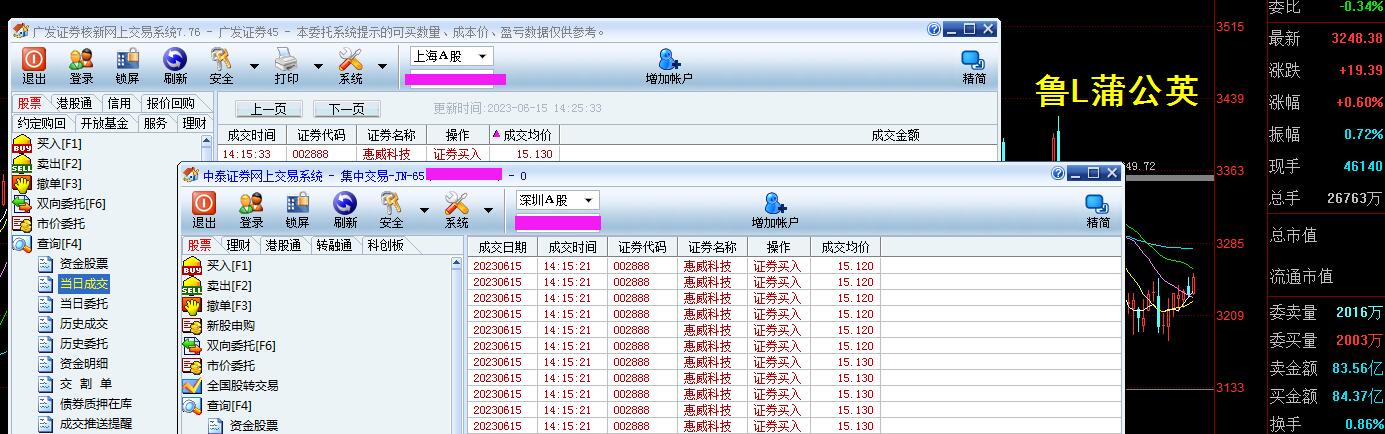1385x434 pixels.
Task: Select 债券质押在库 tree item
Action: pos(96,404)
